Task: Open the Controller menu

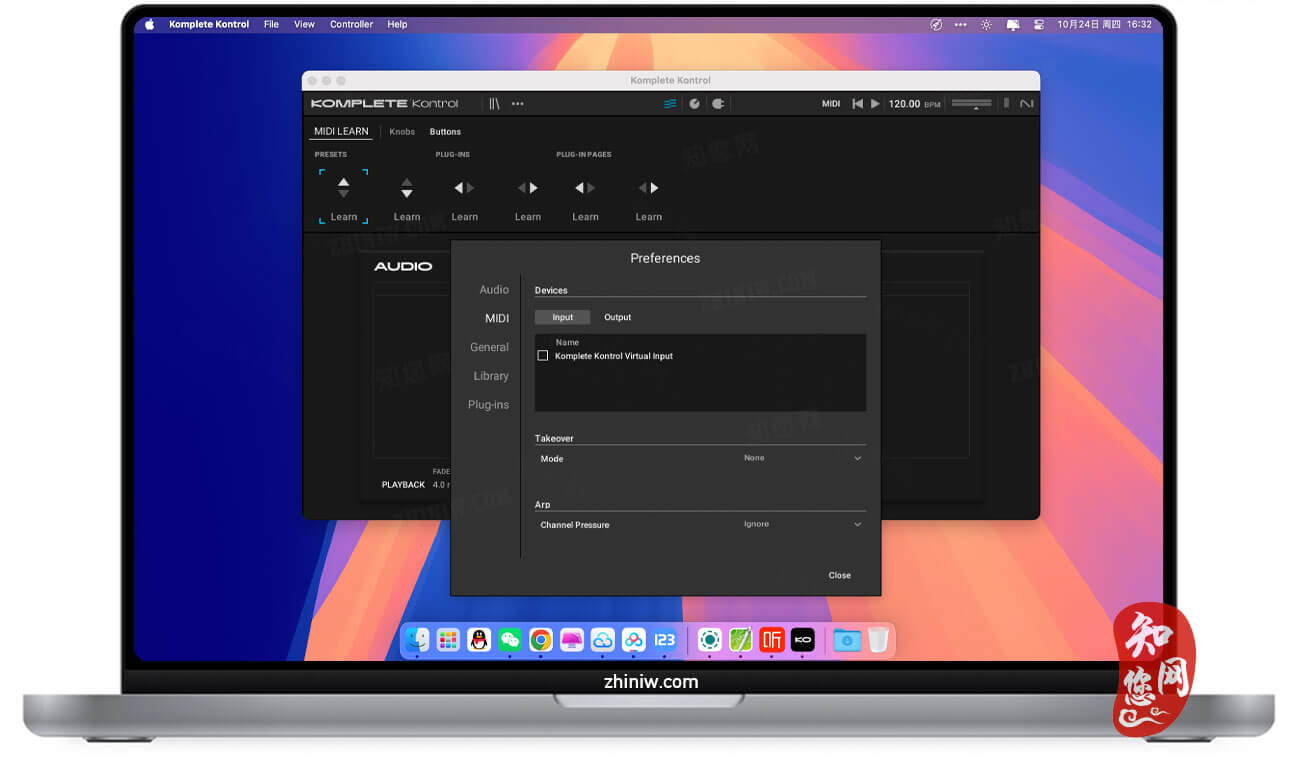Action: tap(352, 24)
